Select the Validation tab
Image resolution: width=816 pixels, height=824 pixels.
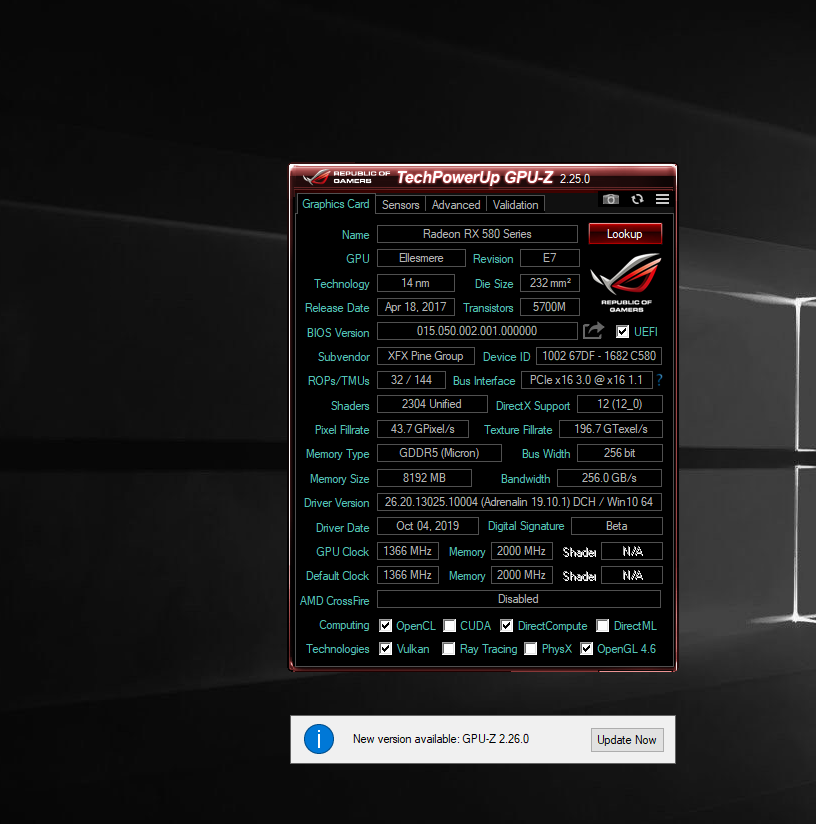coord(515,205)
